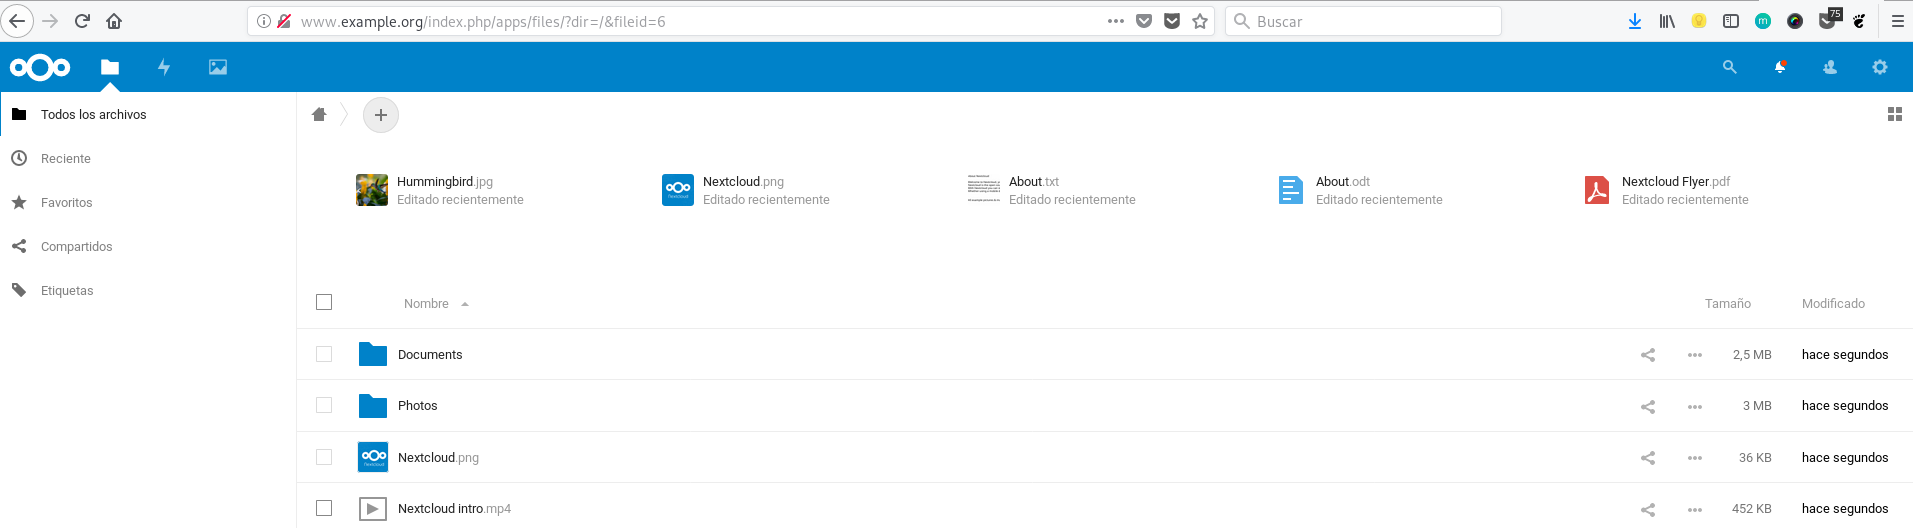
Task: Open the contacts menu icon
Action: pyautogui.click(x=1830, y=67)
